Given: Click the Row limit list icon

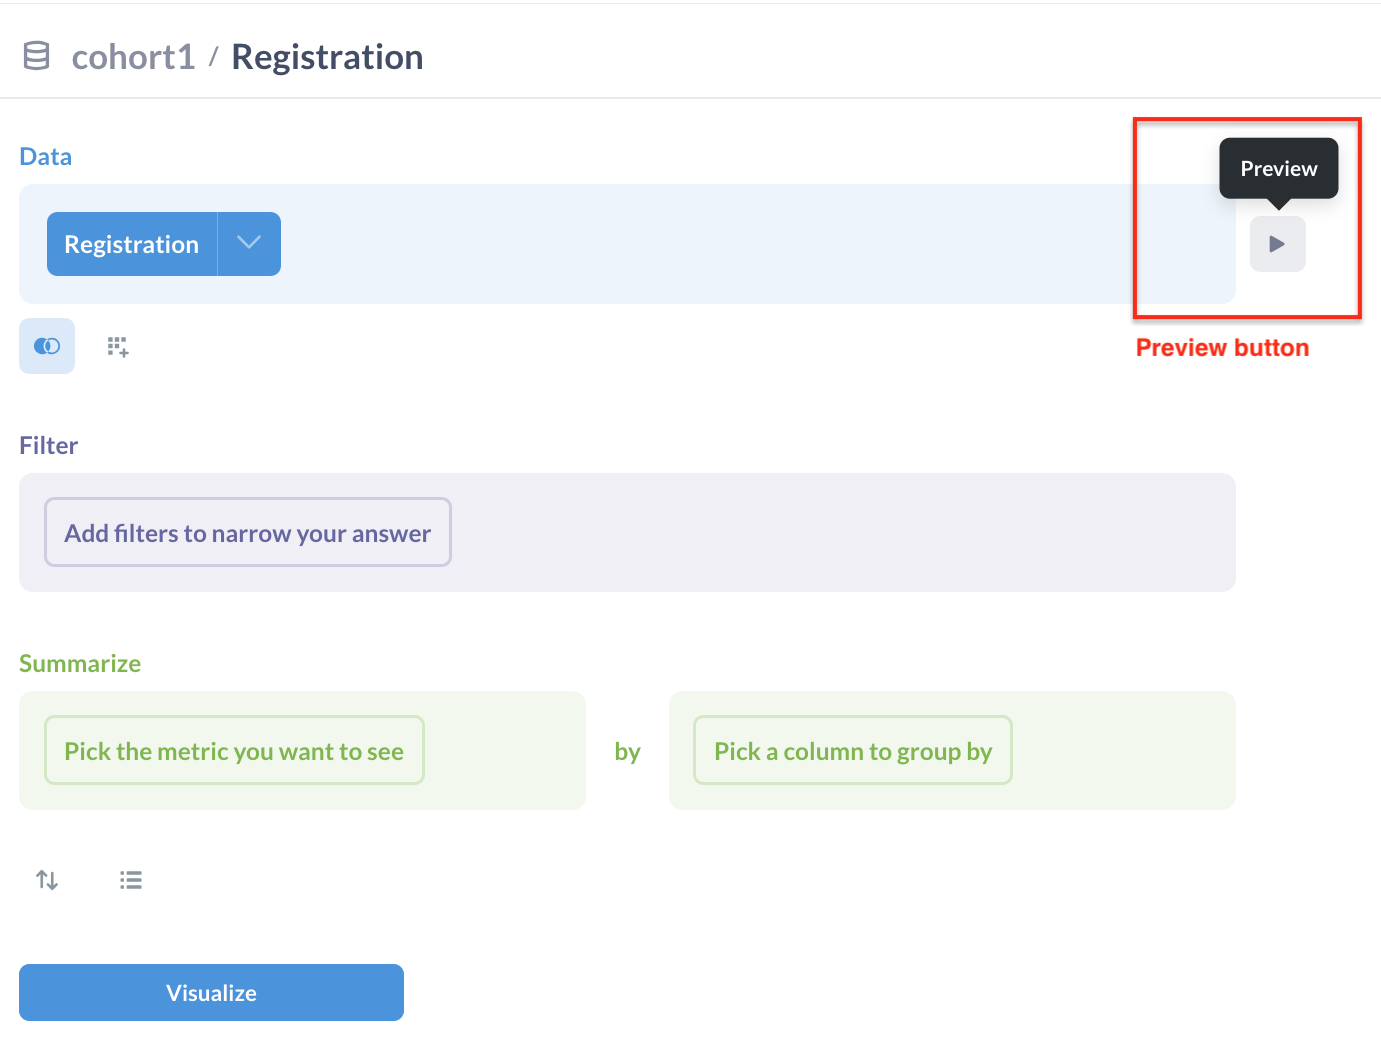Looking at the screenshot, I should [131, 879].
